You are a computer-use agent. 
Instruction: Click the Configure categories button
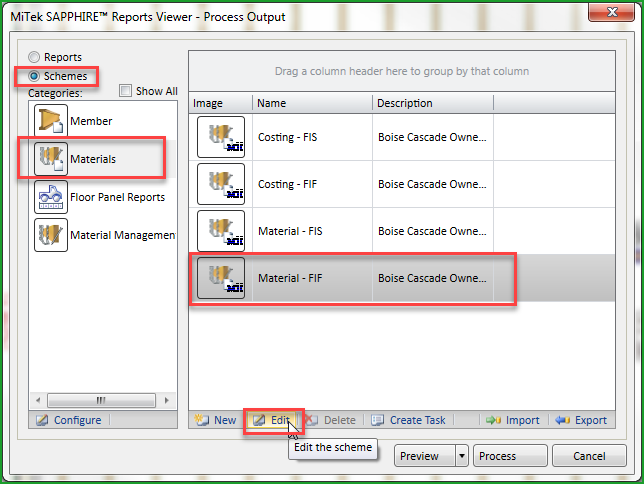point(68,420)
